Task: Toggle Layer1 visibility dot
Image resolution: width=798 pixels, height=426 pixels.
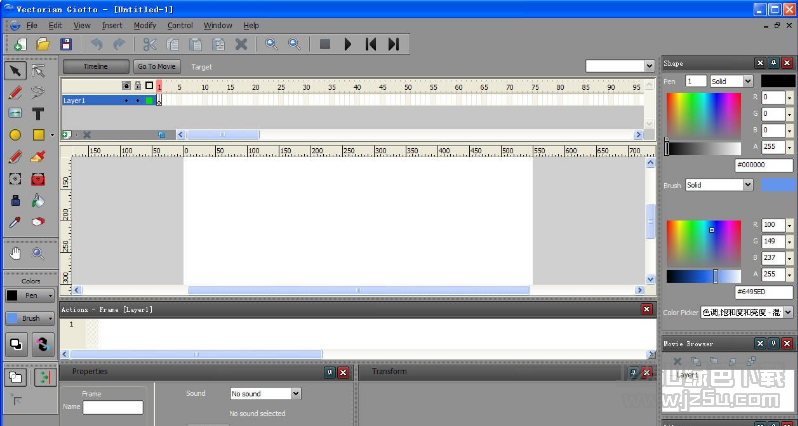Action: 126,101
